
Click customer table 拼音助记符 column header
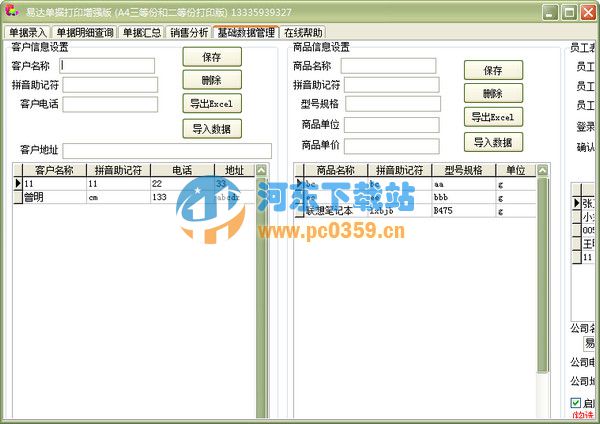pyautogui.click(x=119, y=170)
